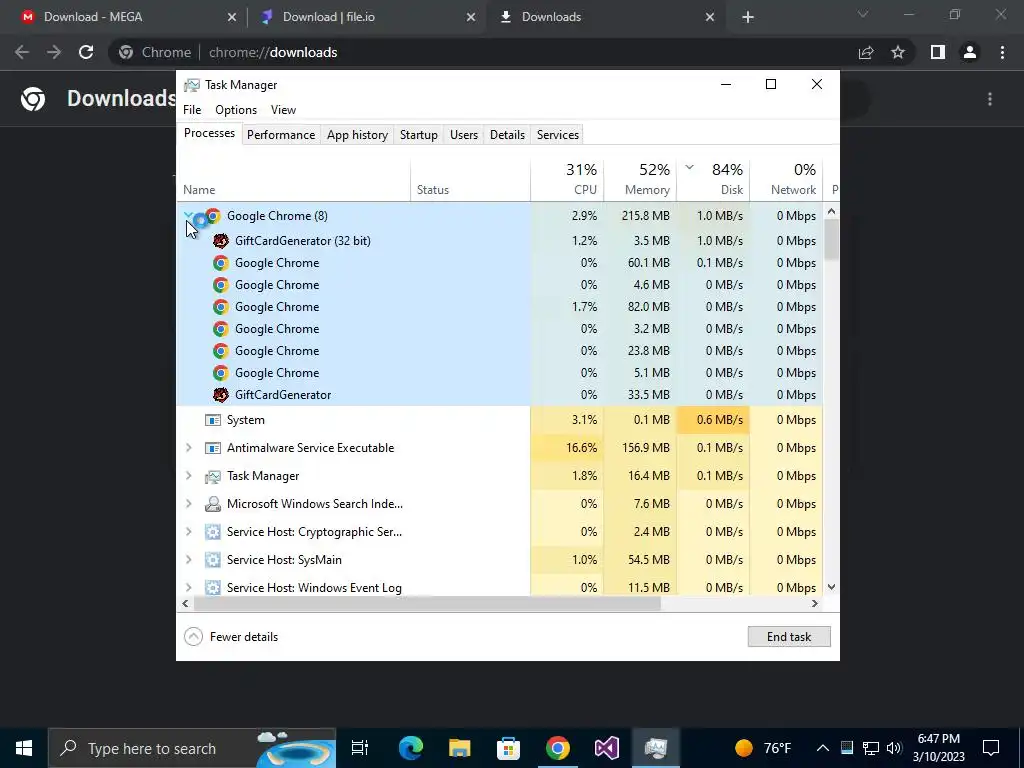Sort processes by Name column header

(x=294, y=179)
